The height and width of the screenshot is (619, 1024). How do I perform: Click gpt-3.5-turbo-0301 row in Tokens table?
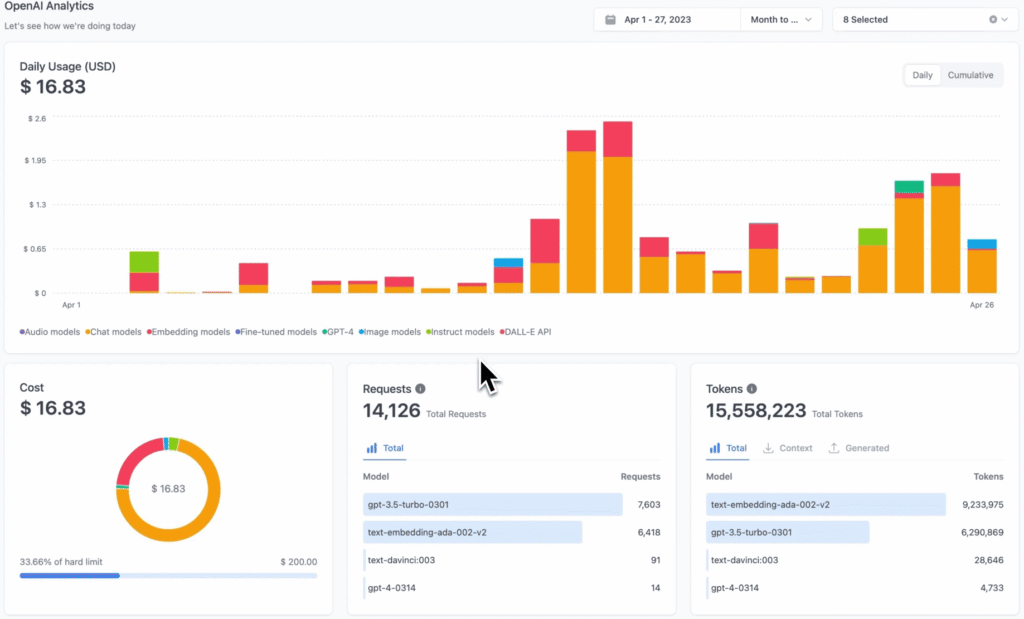pos(855,532)
